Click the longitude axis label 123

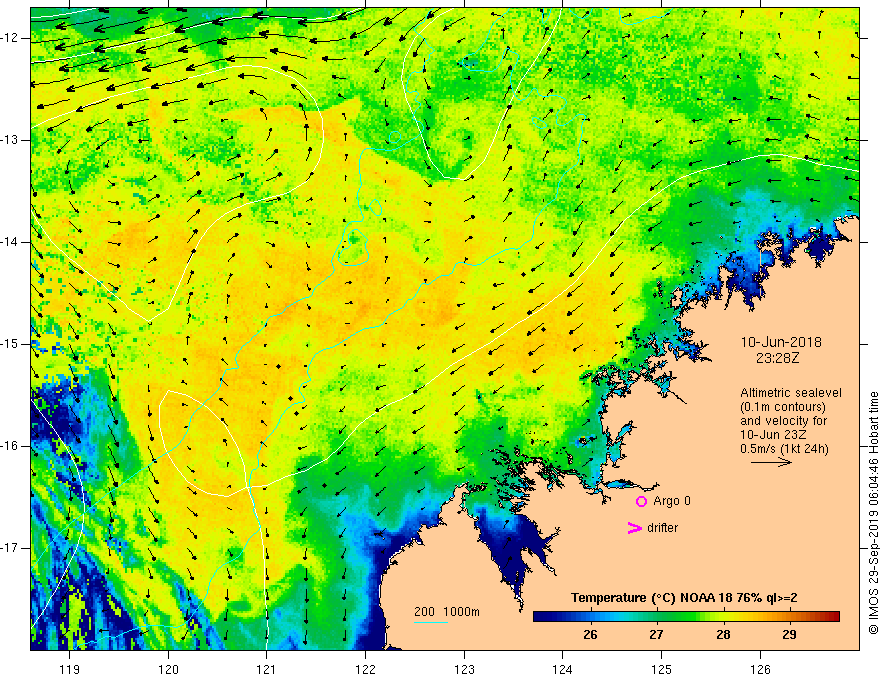[464, 669]
